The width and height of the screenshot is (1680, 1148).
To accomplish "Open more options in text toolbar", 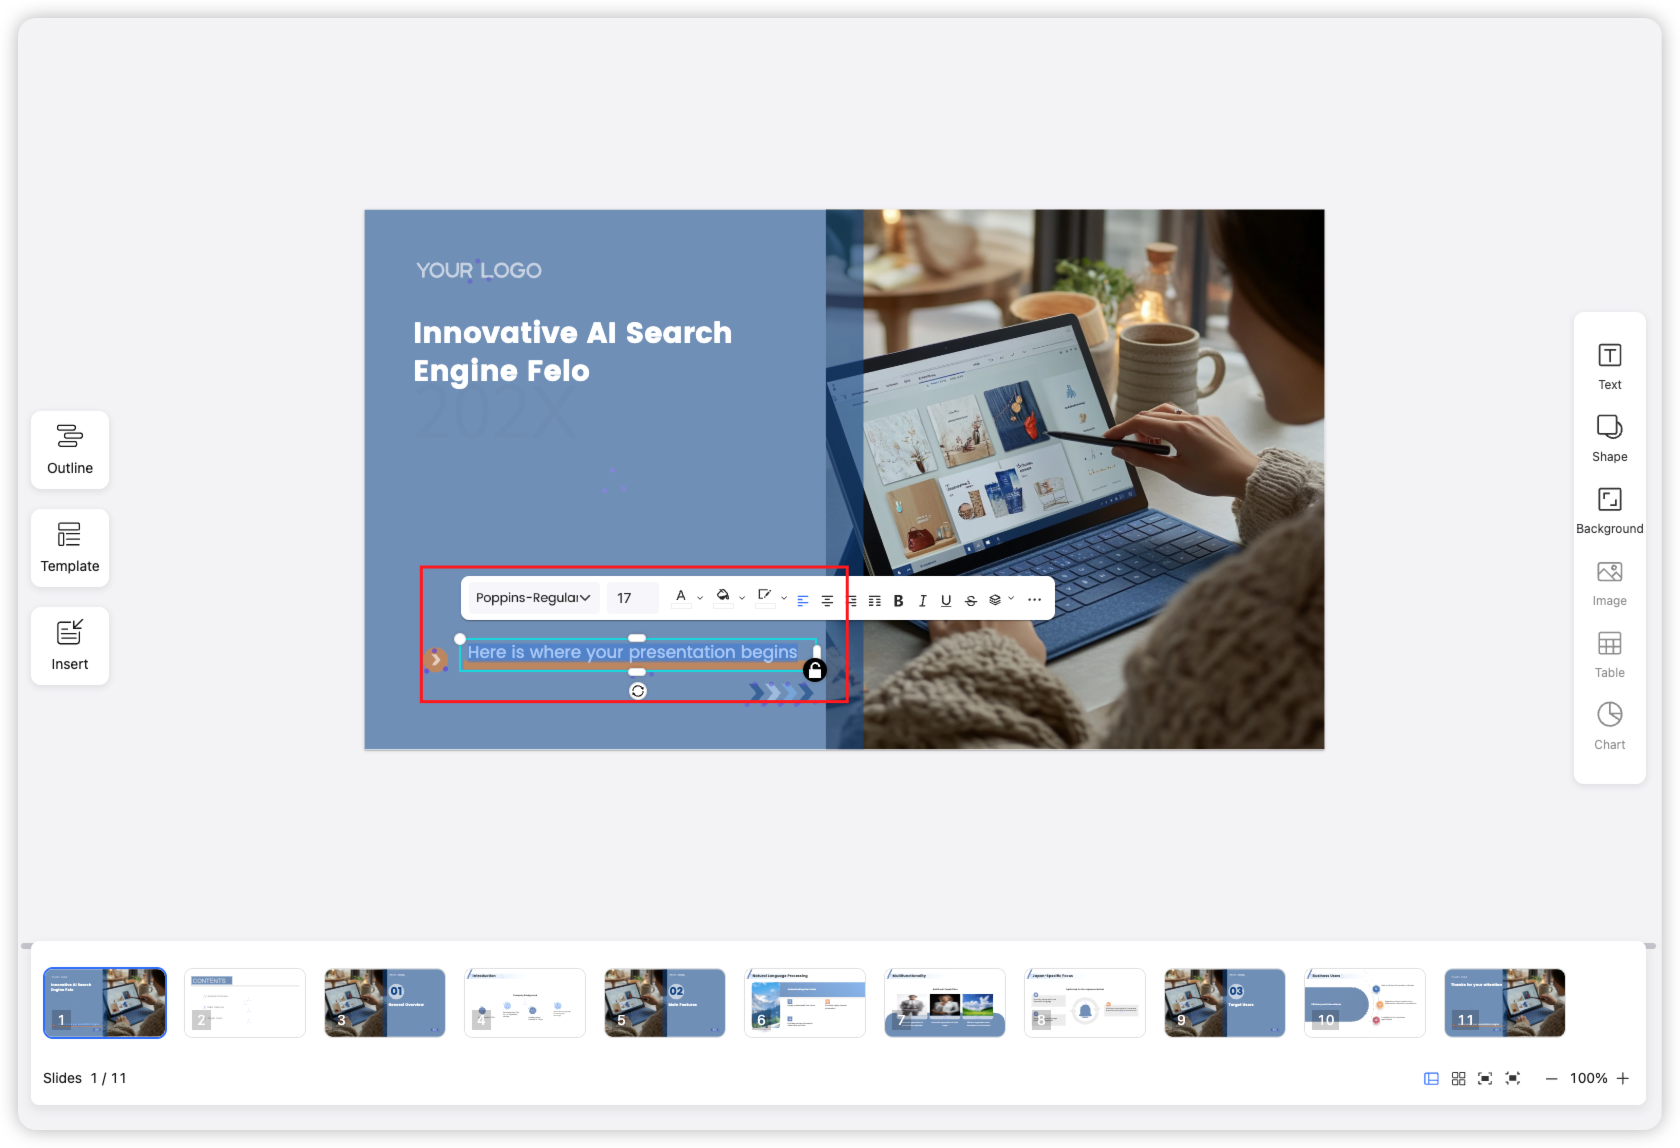I will 1035,600.
